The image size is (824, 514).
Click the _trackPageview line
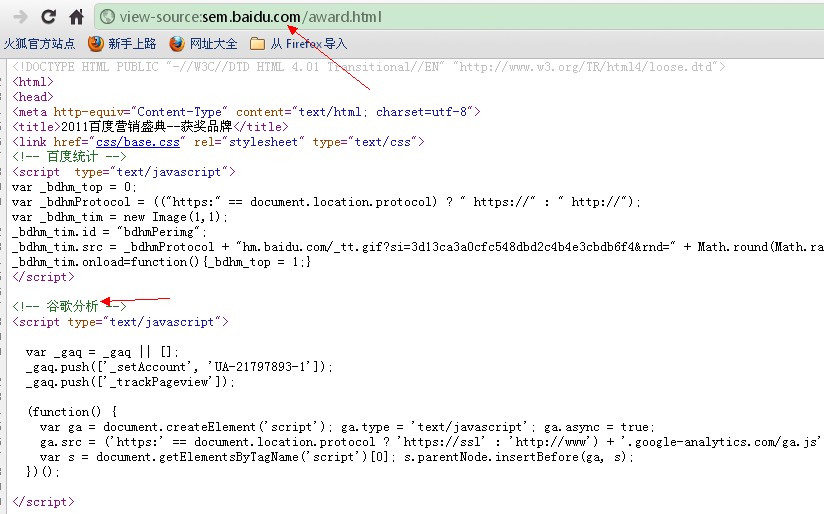point(130,382)
